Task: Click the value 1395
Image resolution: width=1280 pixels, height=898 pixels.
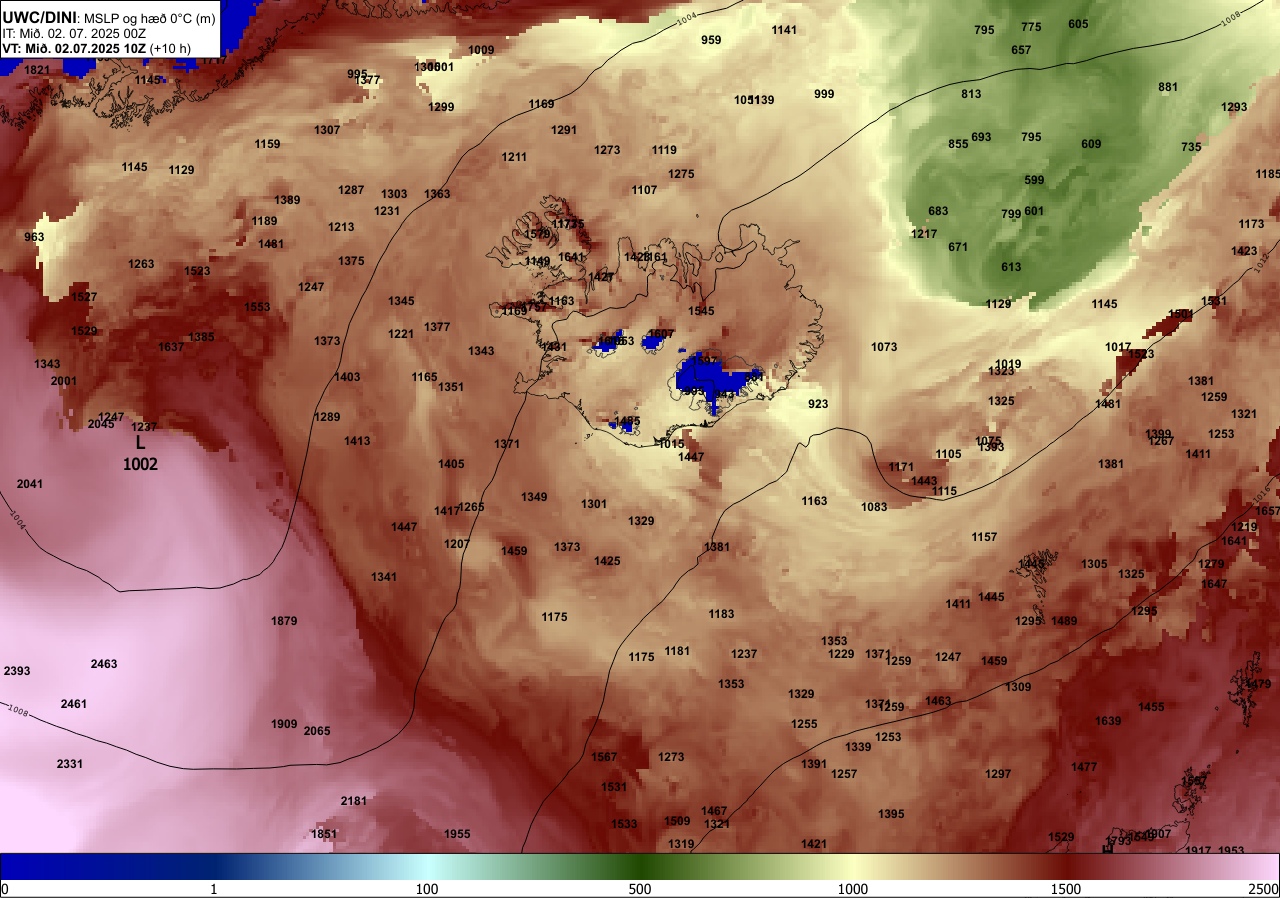Action: 891,814
